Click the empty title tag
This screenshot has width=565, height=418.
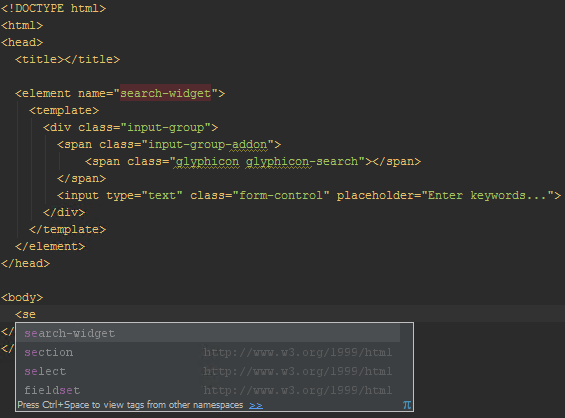(67, 59)
